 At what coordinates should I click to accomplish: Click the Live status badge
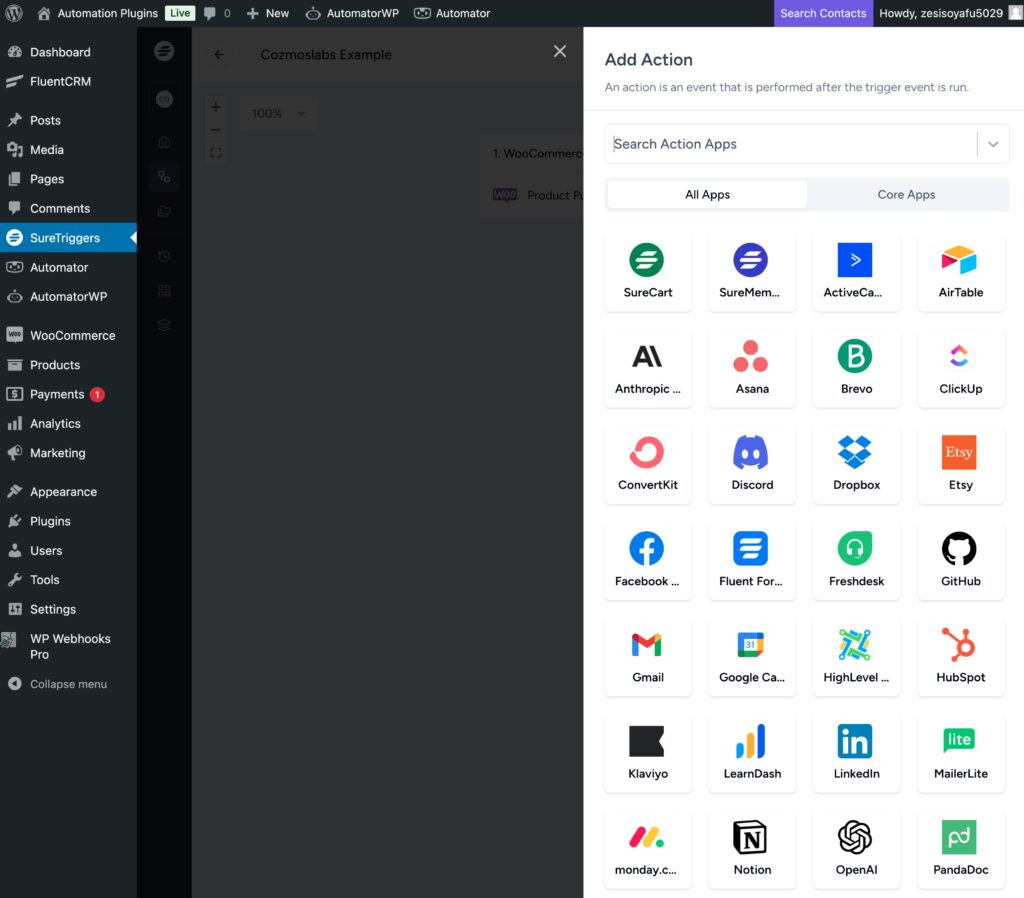click(x=180, y=13)
